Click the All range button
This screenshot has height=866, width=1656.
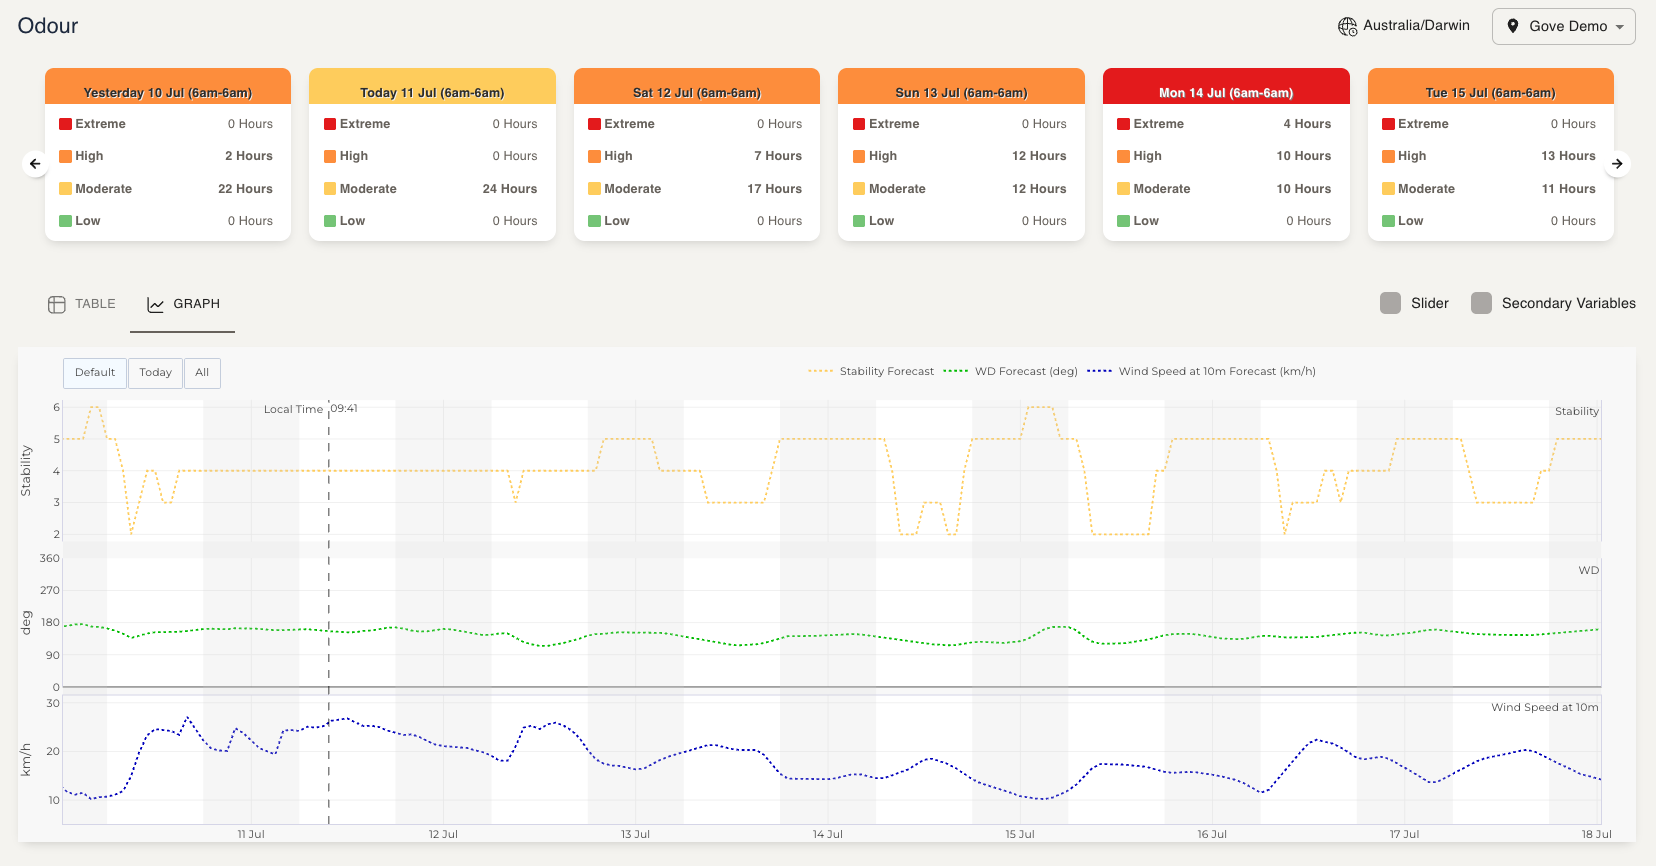pyautogui.click(x=202, y=372)
